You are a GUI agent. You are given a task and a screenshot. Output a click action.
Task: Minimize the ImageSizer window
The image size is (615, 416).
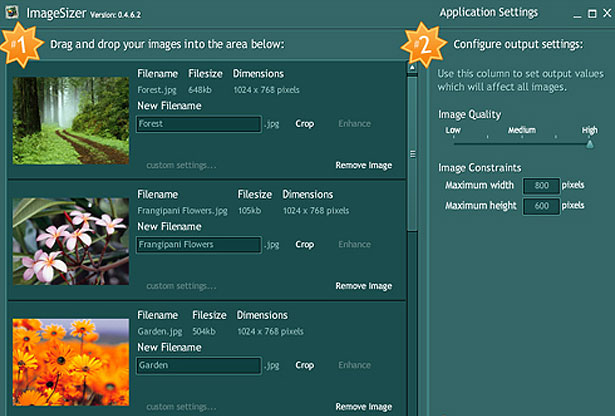pos(577,14)
